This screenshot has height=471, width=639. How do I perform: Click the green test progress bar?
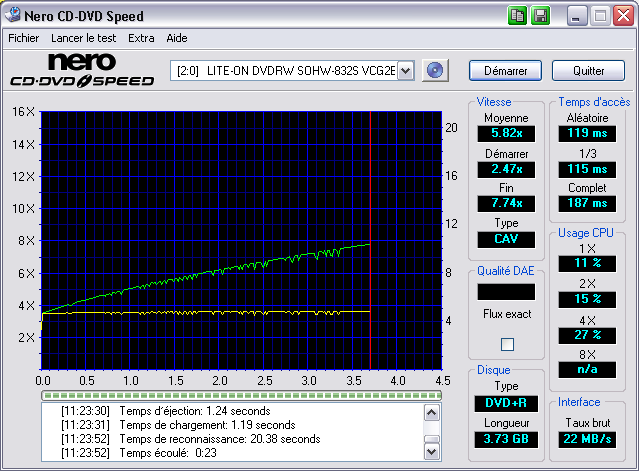click(240, 396)
